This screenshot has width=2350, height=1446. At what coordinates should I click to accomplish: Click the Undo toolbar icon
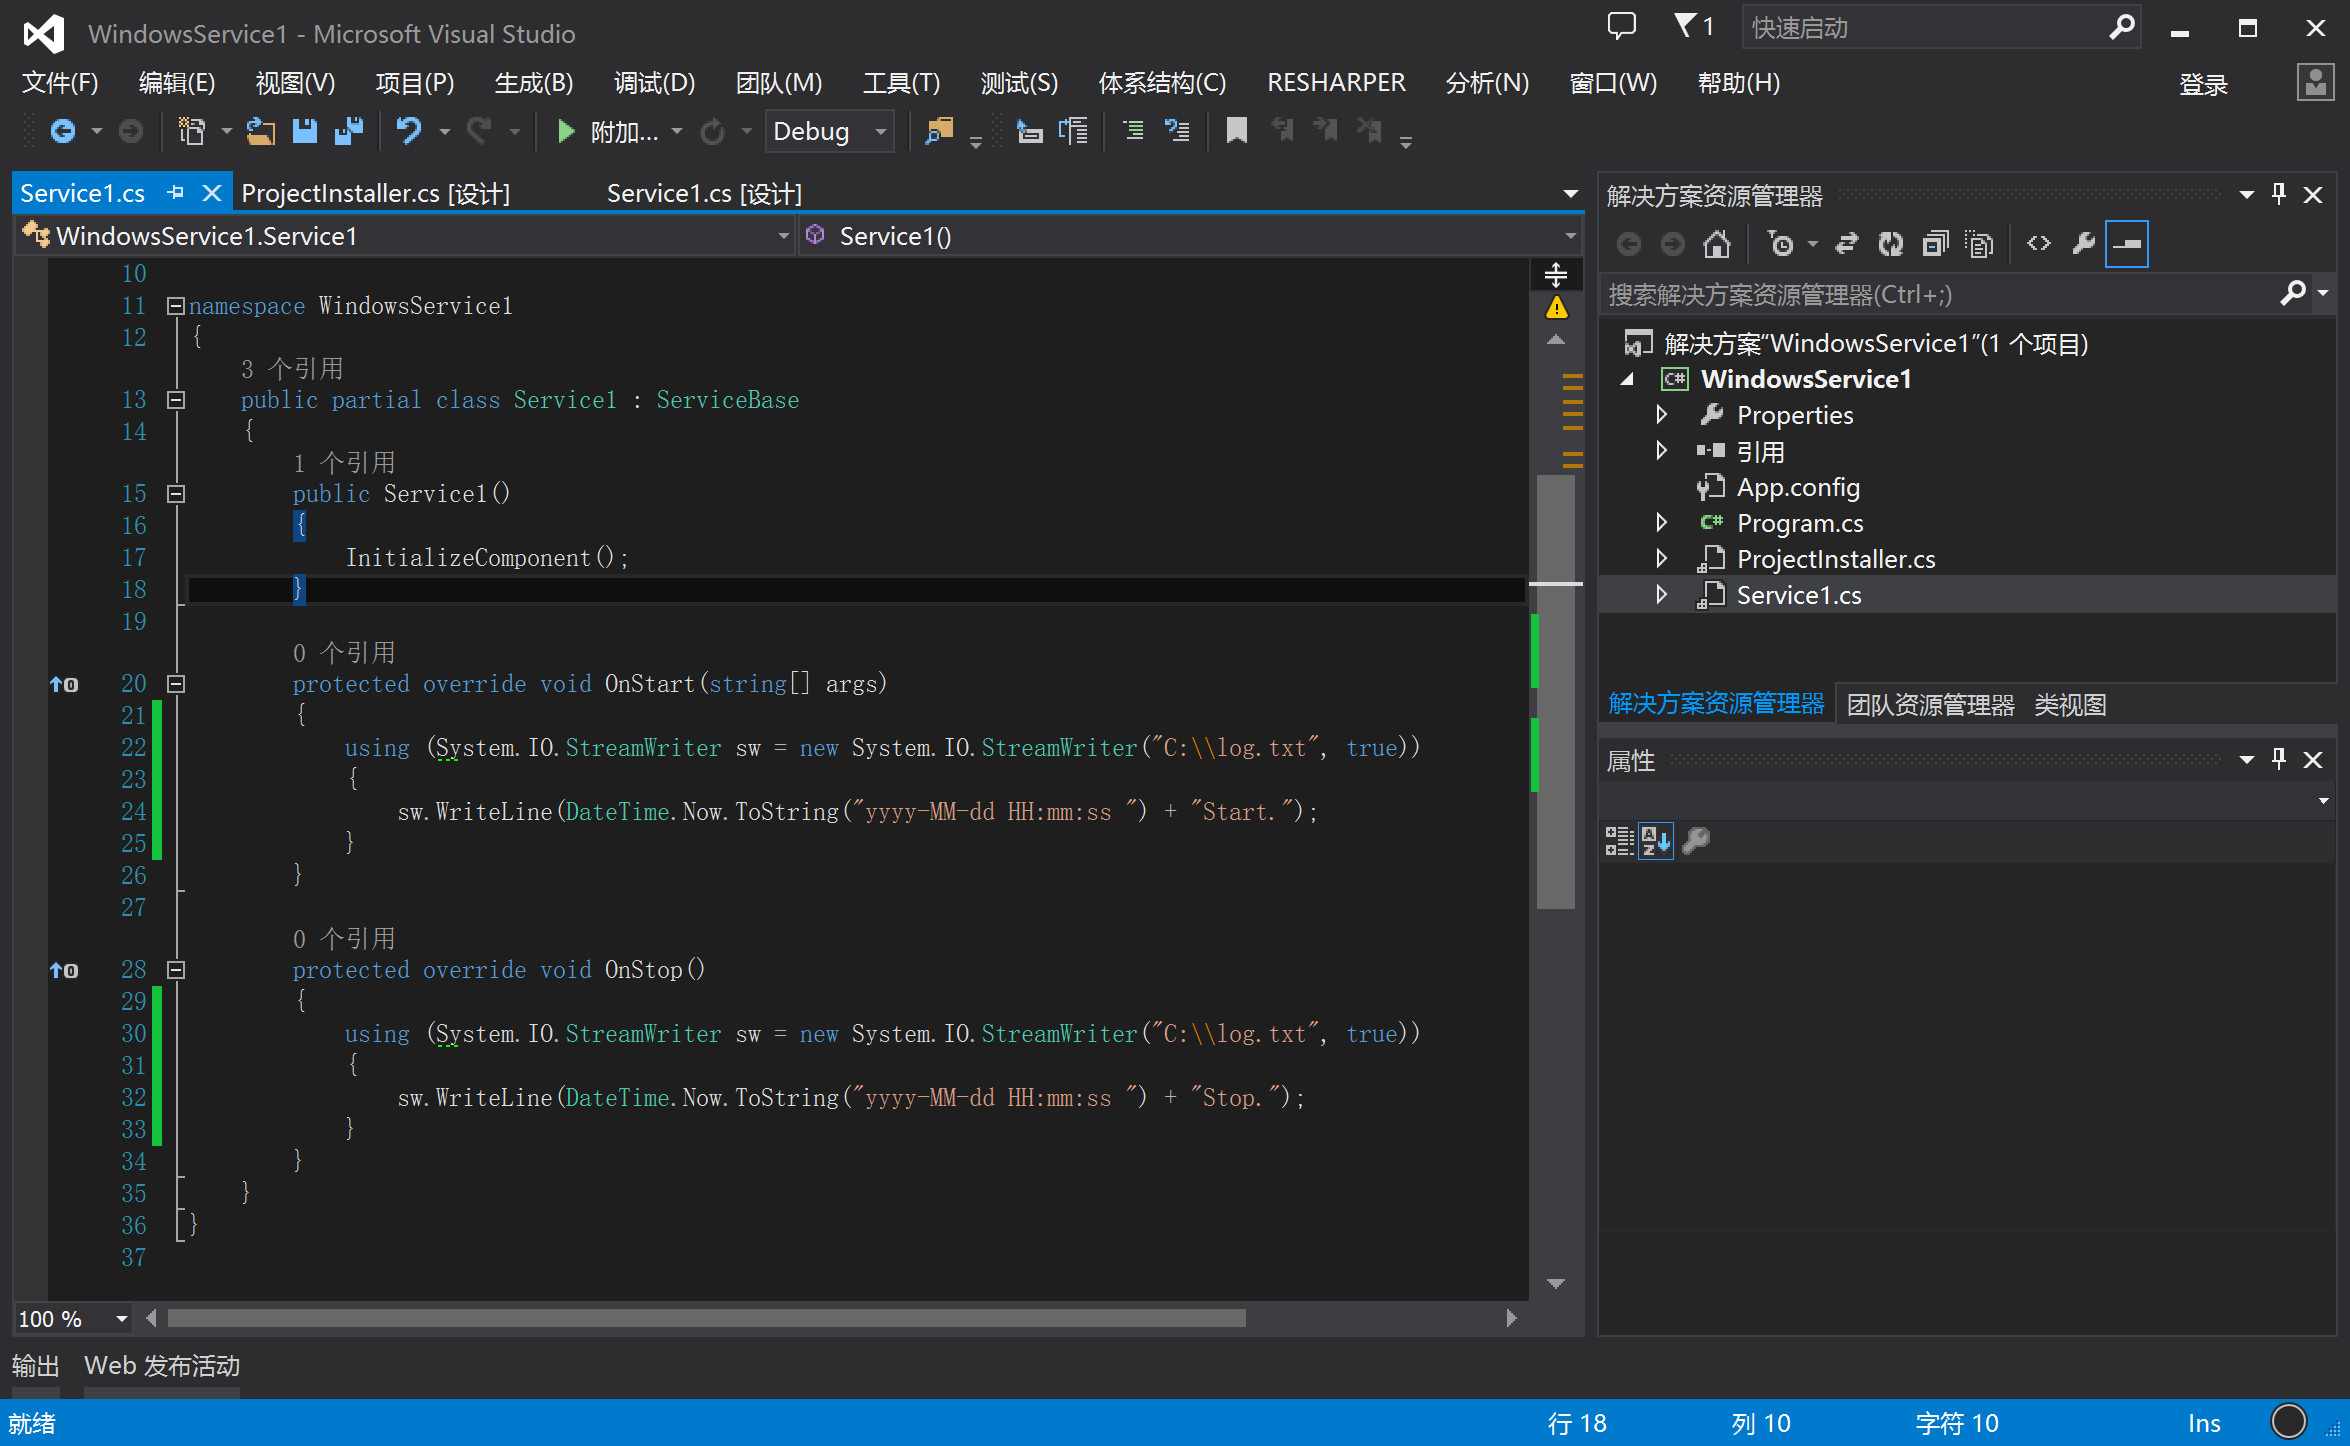click(x=408, y=131)
